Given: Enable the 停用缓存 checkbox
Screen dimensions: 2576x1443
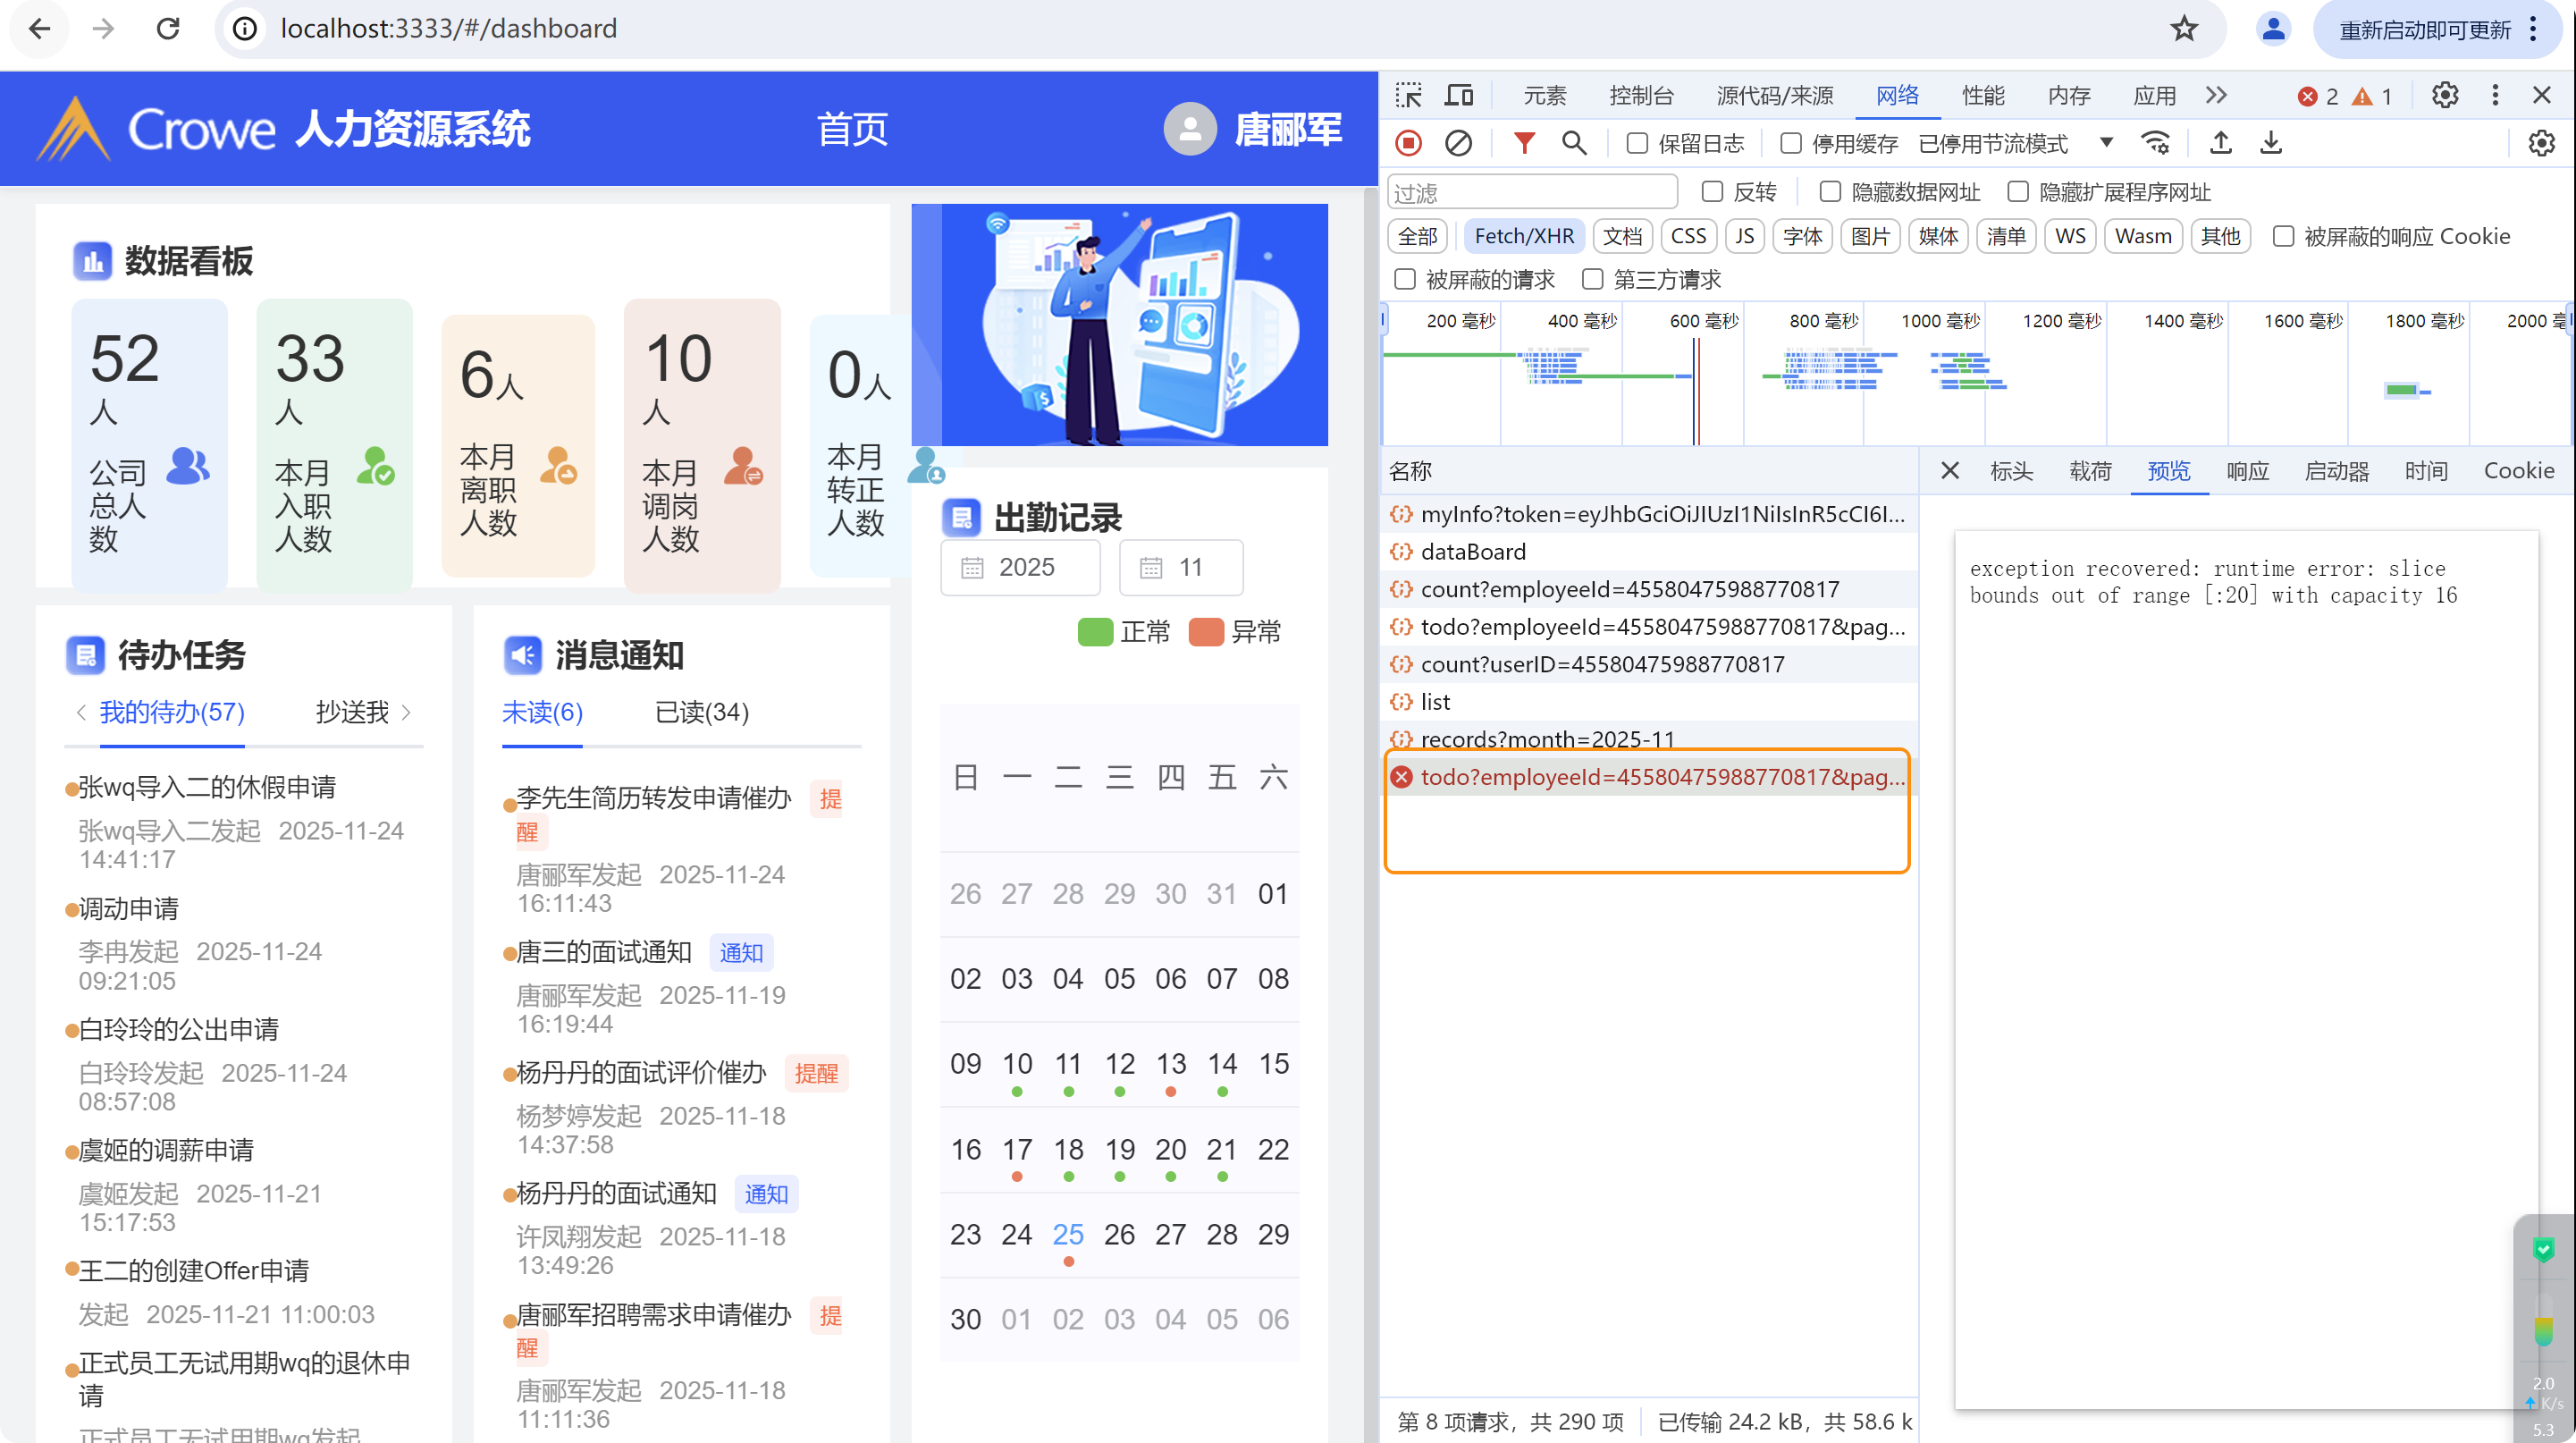Looking at the screenshot, I should [x=1791, y=144].
